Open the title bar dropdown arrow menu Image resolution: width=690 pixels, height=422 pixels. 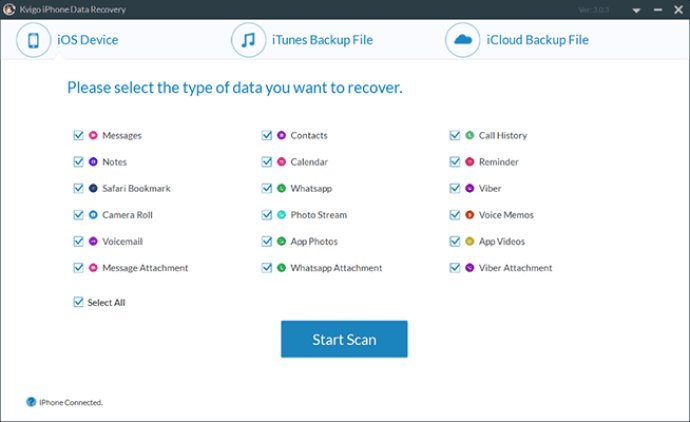pyautogui.click(x=636, y=10)
